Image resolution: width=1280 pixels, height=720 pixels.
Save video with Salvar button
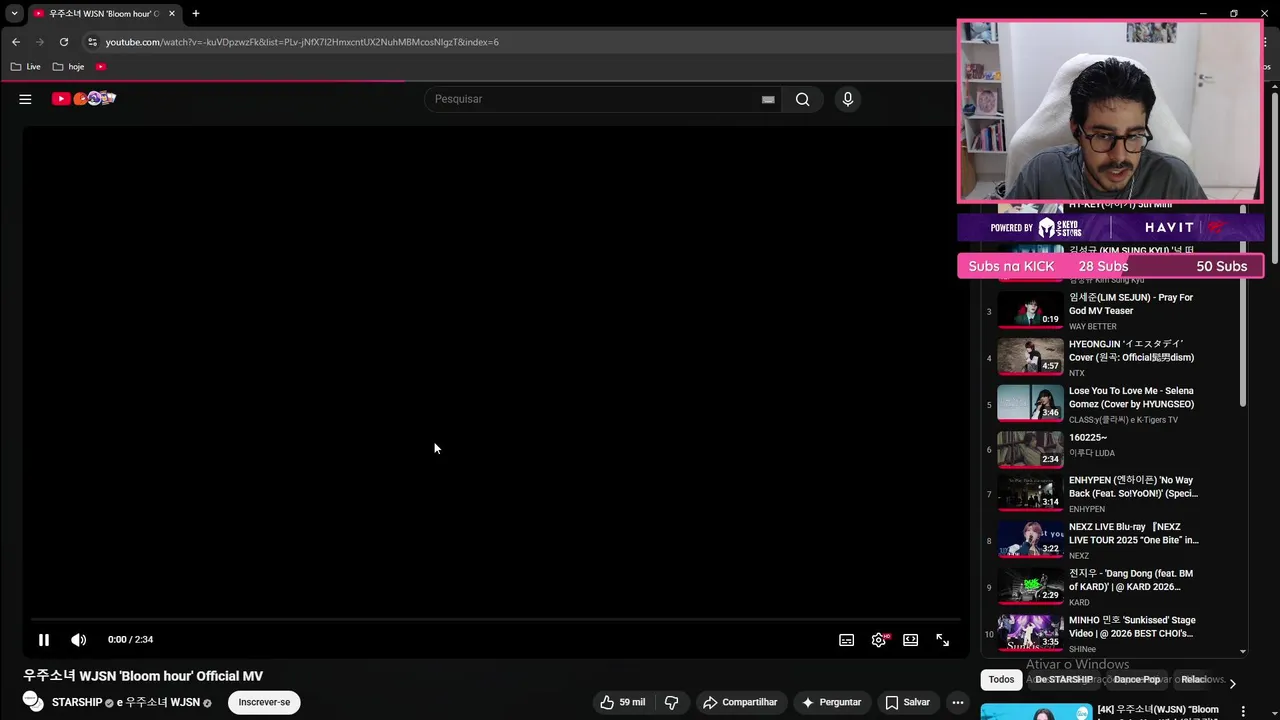pos(908,702)
